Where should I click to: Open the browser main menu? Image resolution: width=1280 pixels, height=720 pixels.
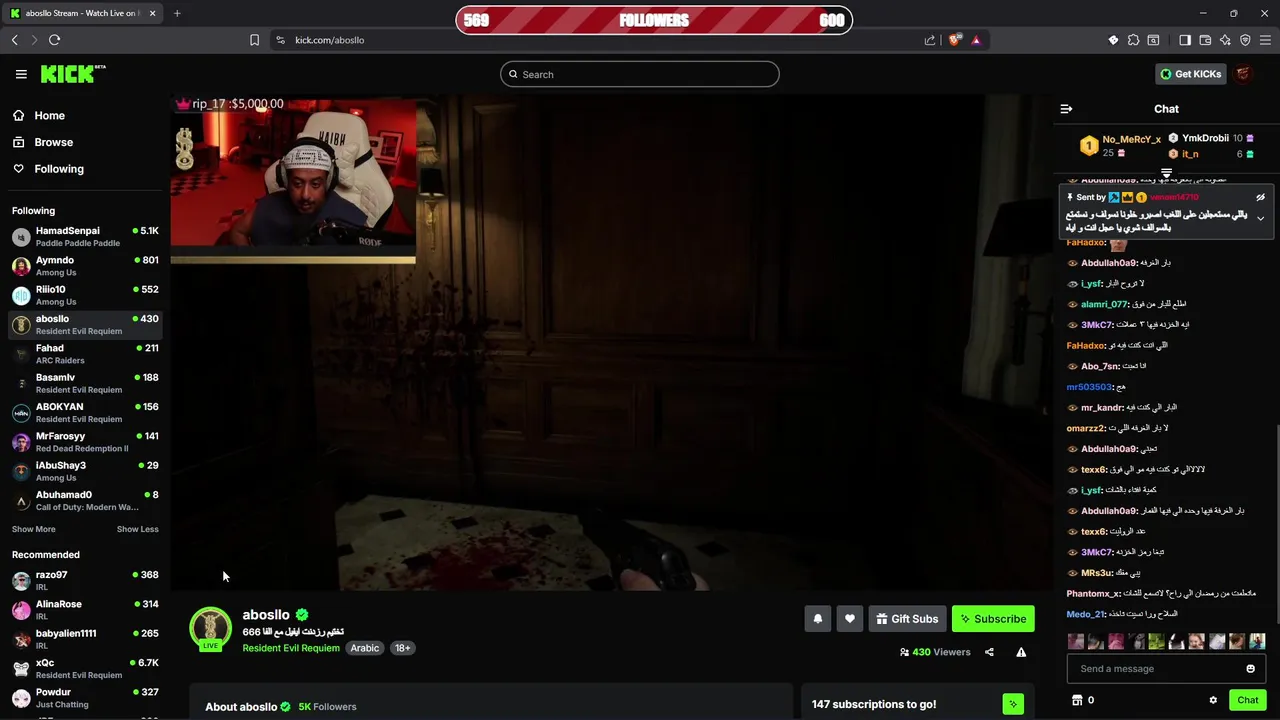pyautogui.click(x=1265, y=40)
